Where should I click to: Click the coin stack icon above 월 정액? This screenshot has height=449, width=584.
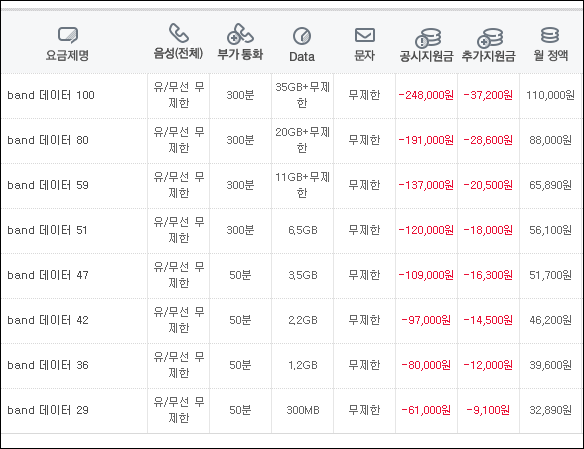pyautogui.click(x=550, y=35)
